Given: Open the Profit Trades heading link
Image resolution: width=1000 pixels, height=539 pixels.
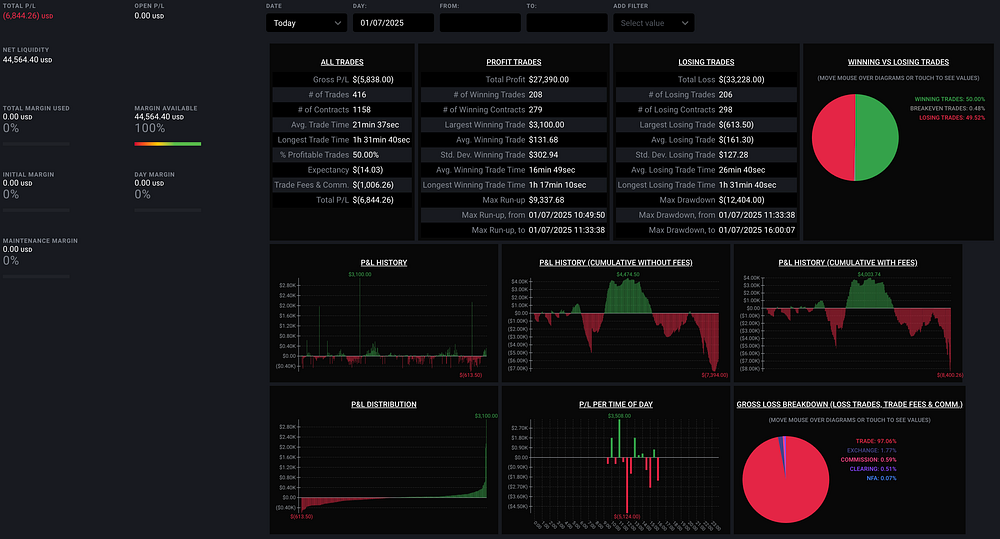Looking at the screenshot, I should [x=513, y=62].
